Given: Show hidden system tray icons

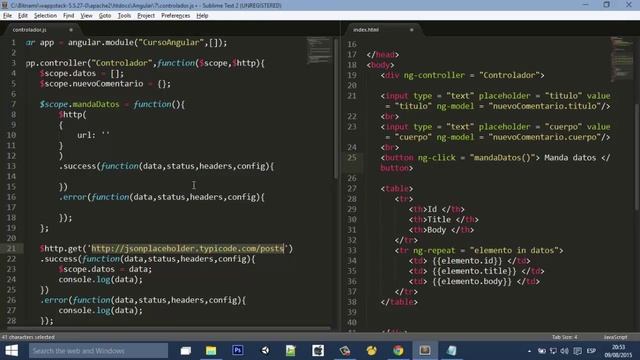Looking at the screenshot, I should click(x=529, y=351).
